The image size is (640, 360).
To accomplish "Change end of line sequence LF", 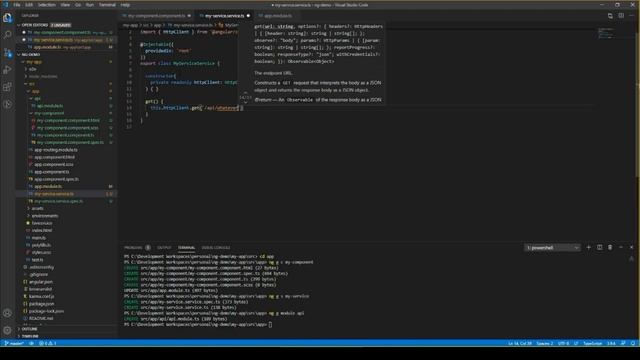I will pyautogui.click(x=576, y=343).
